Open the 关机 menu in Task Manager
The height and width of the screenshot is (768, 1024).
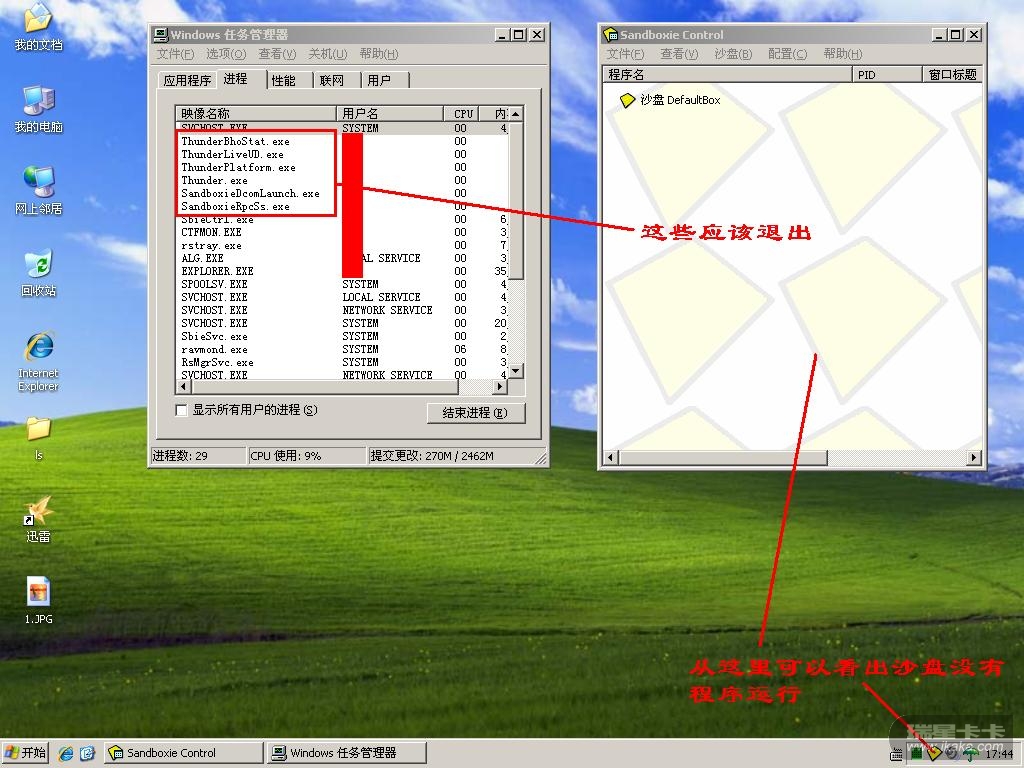click(328, 54)
